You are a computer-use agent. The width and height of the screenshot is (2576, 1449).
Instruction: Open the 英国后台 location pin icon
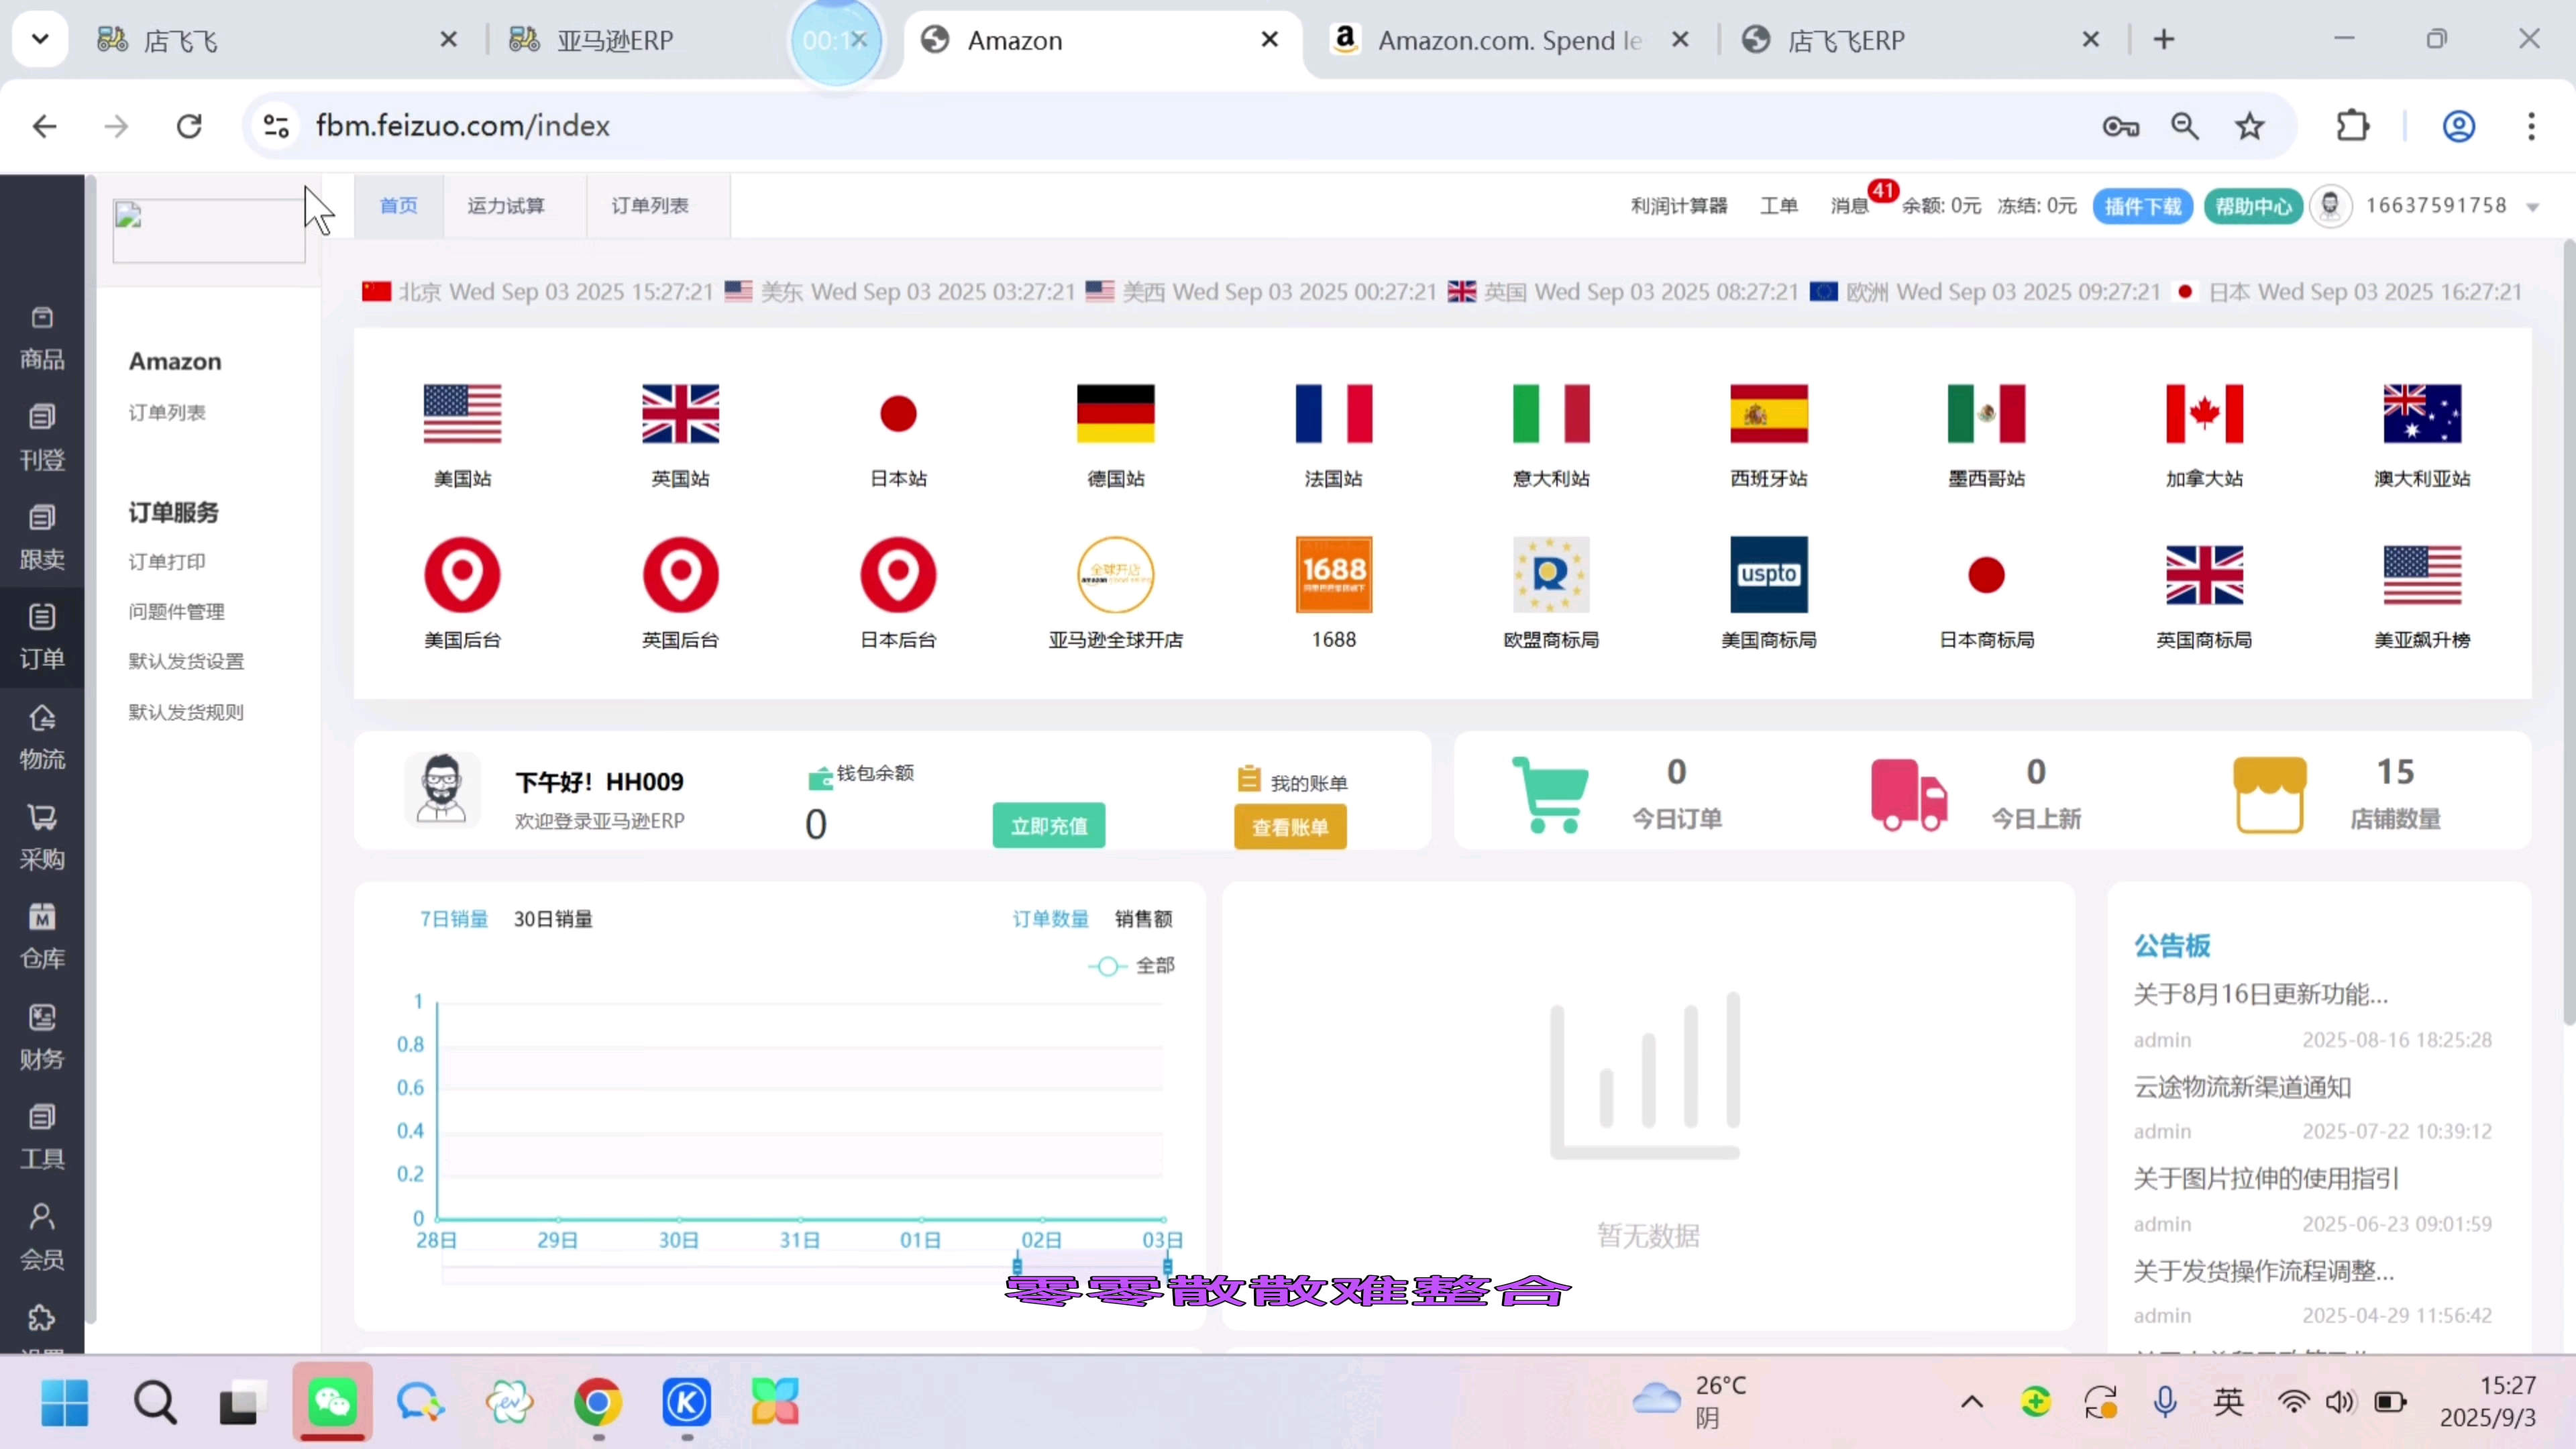(680, 575)
